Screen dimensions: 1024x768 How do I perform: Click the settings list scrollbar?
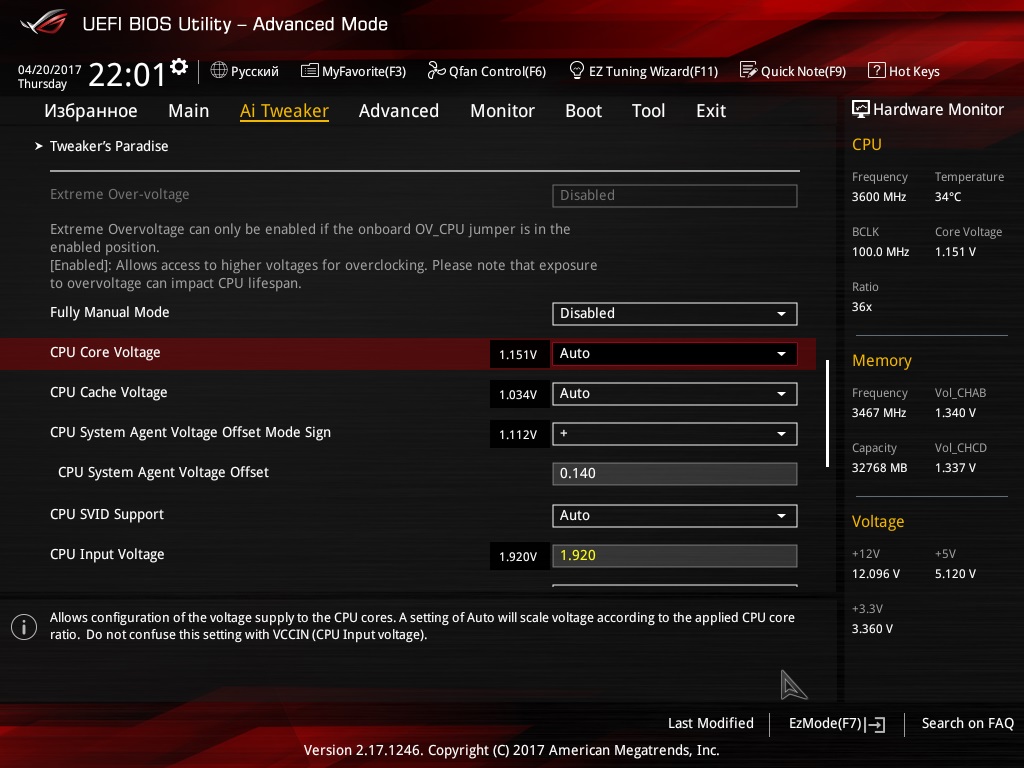[827, 413]
